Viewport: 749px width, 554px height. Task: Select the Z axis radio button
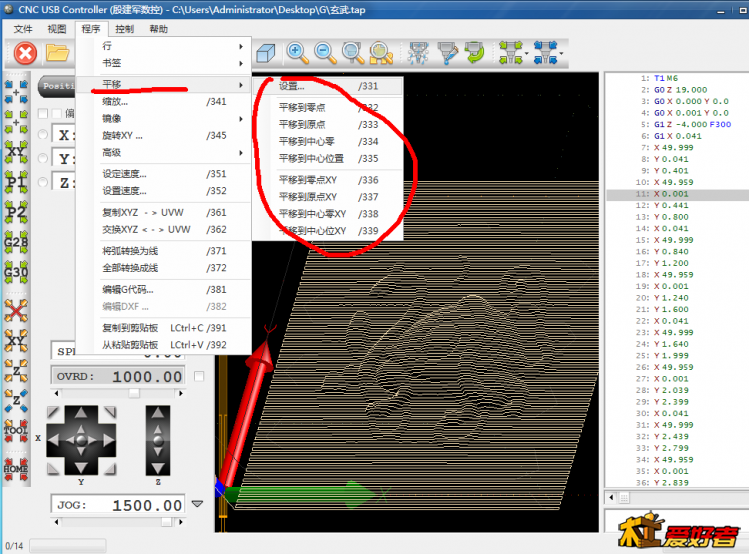coord(43,182)
